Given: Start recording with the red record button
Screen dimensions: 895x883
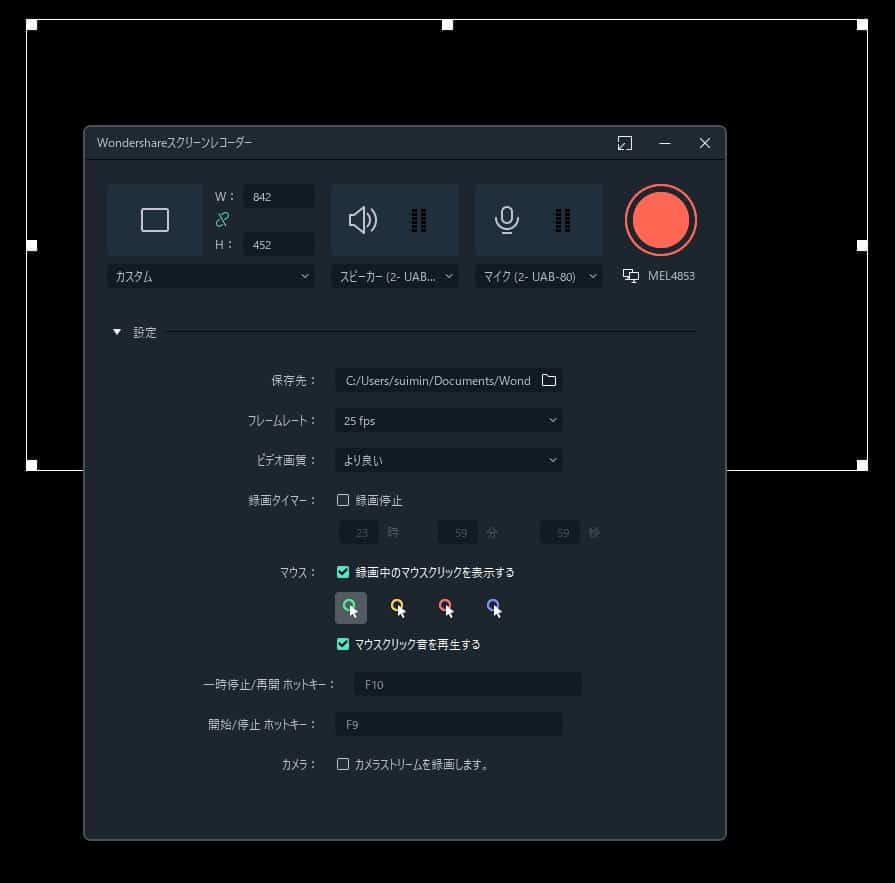Looking at the screenshot, I should click(660, 220).
